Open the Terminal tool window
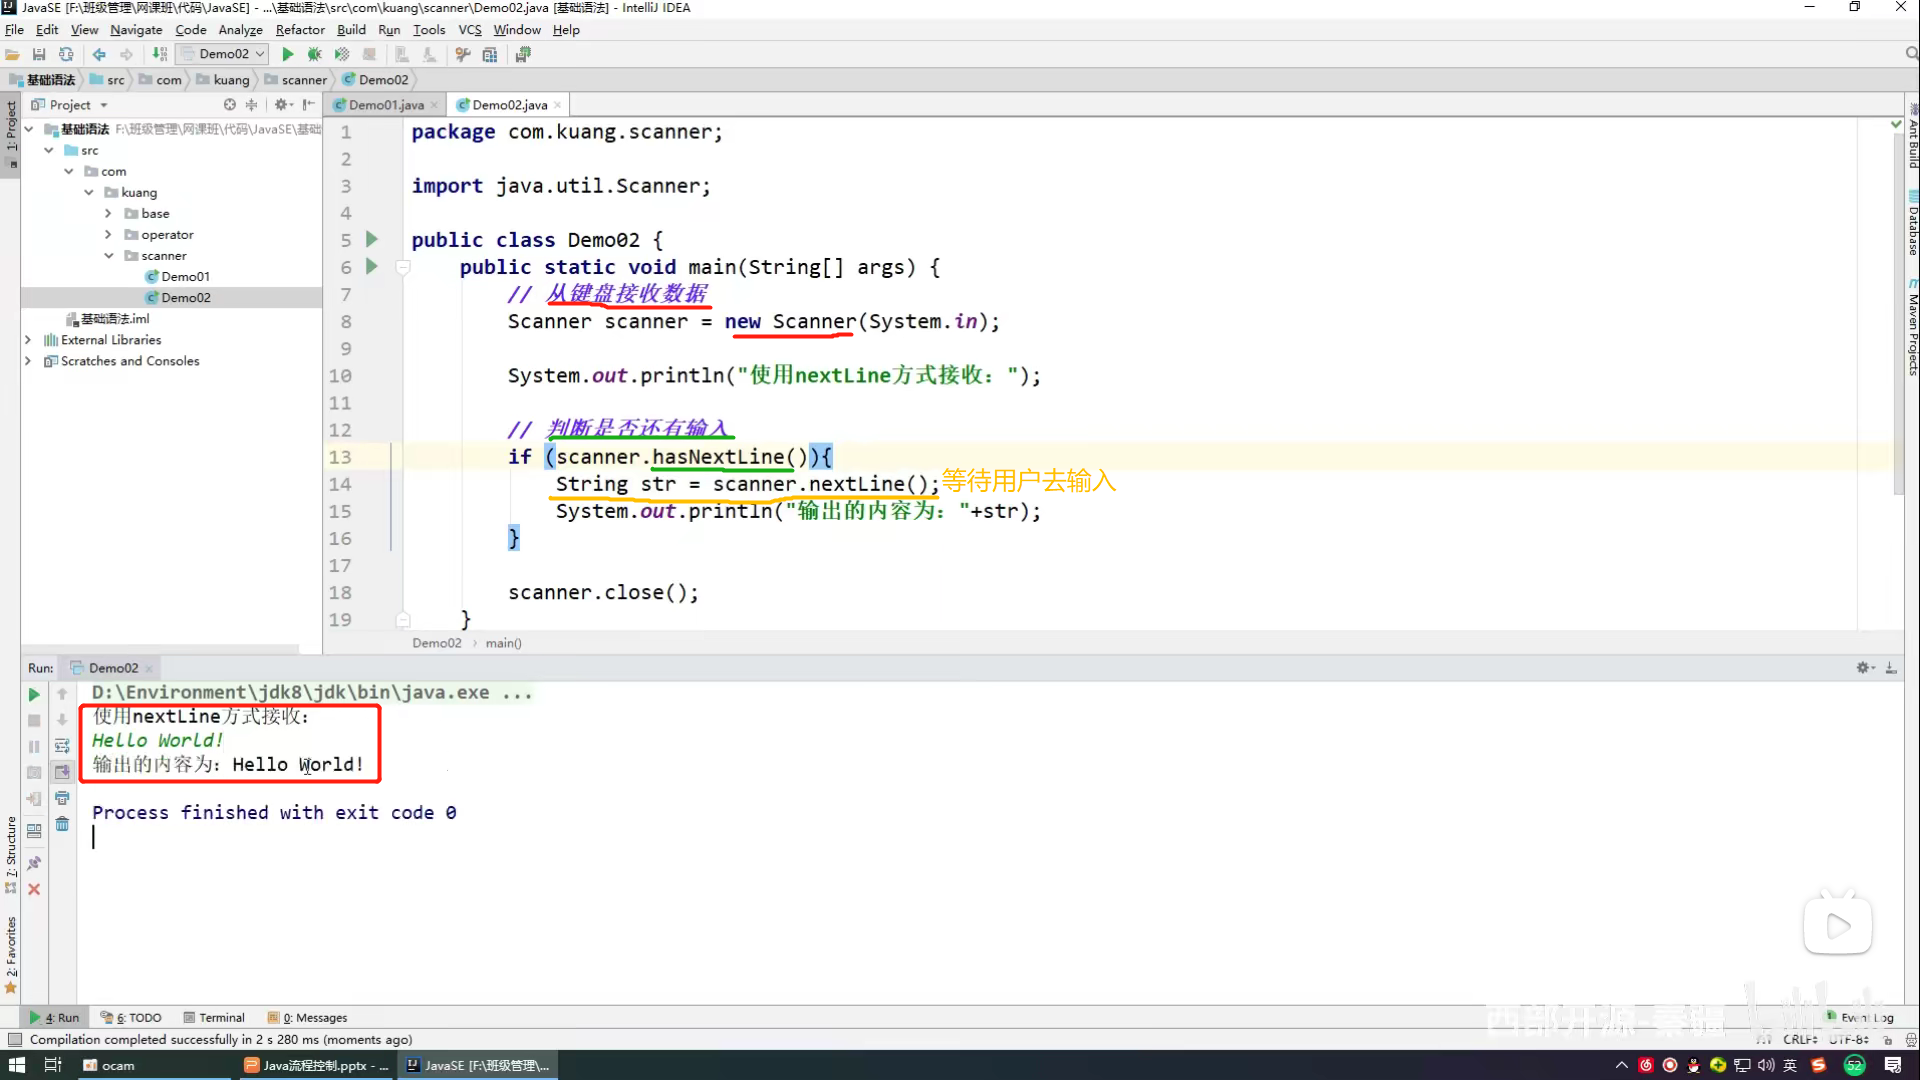The height and width of the screenshot is (1080, 1920). point(214,1017)
